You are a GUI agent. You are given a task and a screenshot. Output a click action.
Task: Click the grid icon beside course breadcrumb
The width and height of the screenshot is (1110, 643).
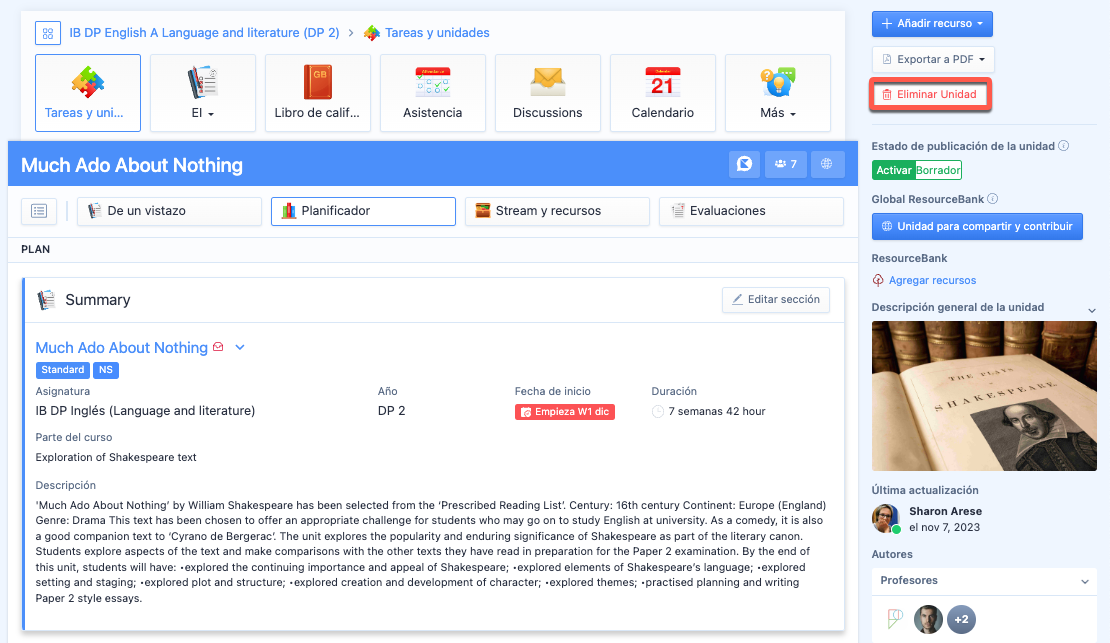[48, 33]
